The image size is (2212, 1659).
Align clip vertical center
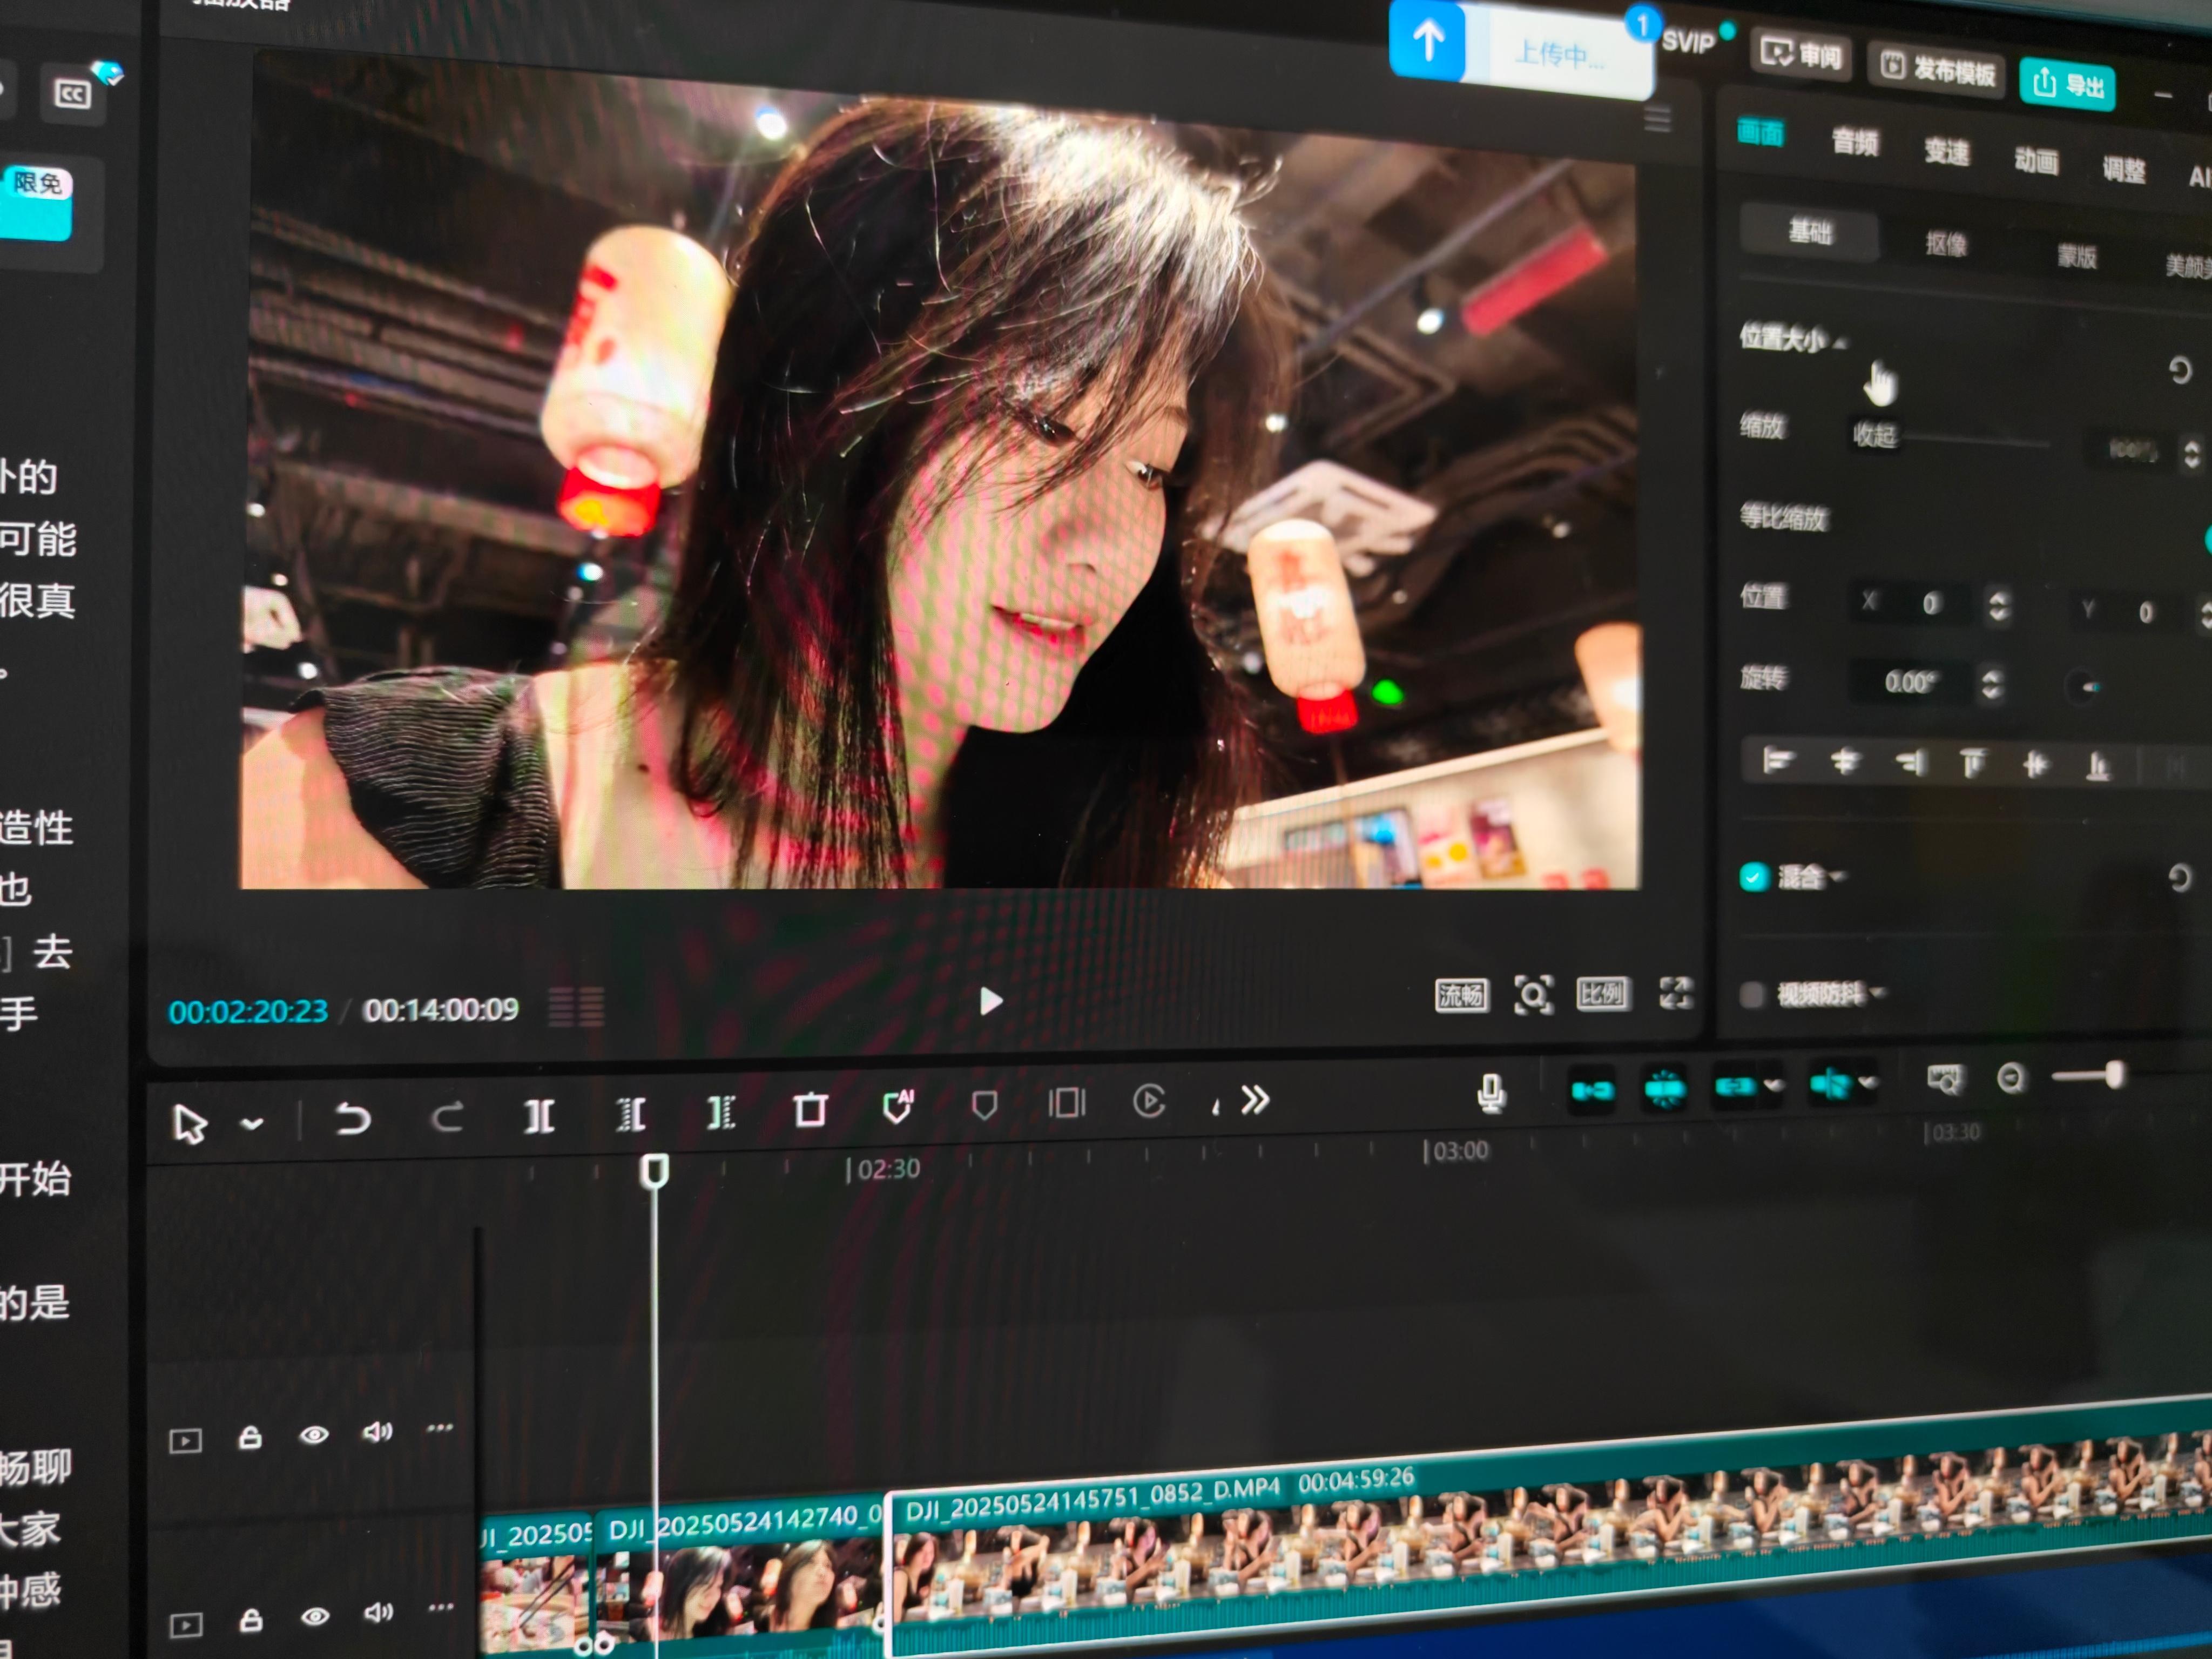[2035, 766]
